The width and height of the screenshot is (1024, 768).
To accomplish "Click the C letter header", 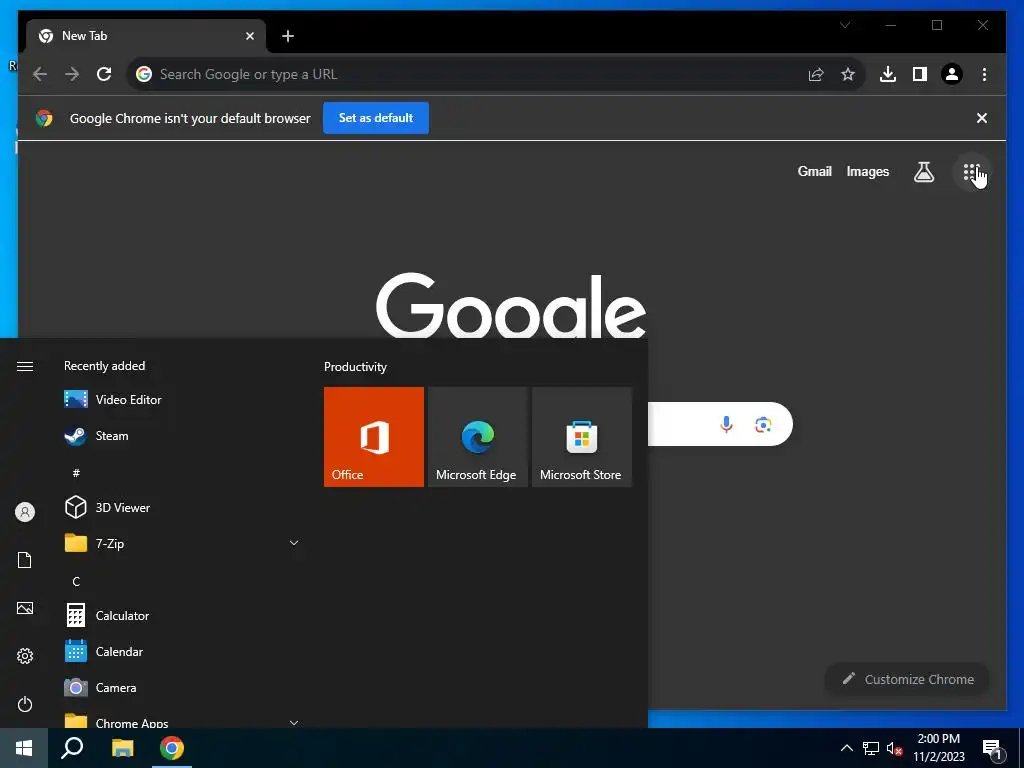I will (x=76, y=581).
